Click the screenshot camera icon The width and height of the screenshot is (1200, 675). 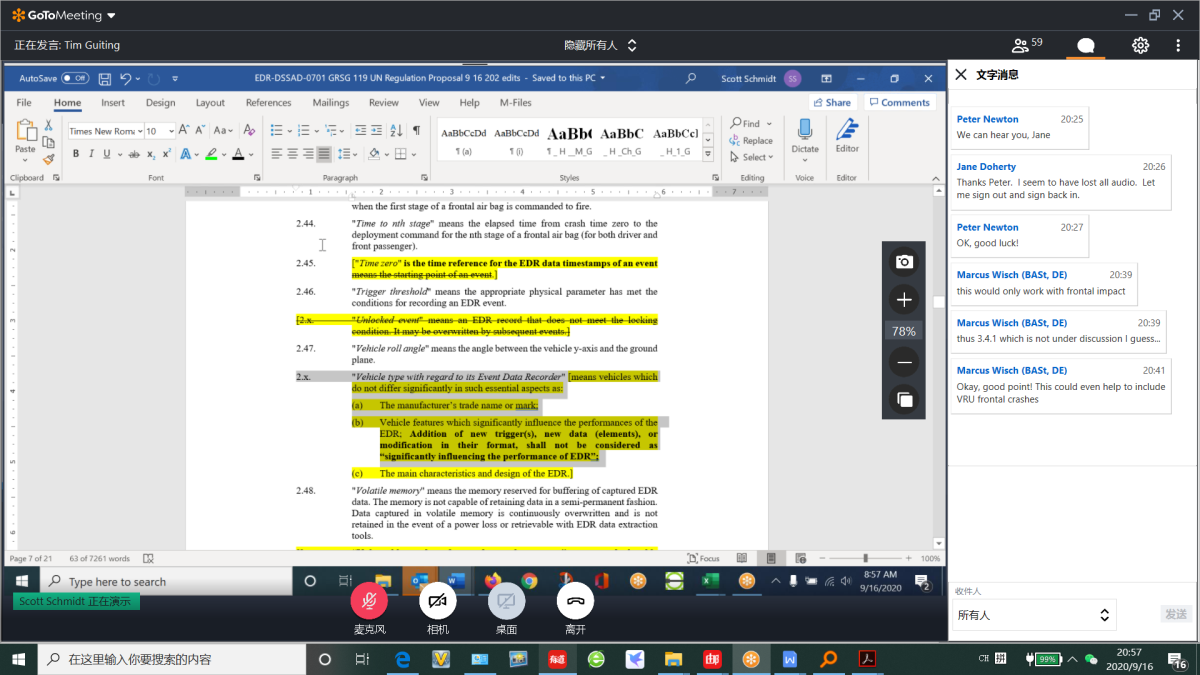[904, 262]
